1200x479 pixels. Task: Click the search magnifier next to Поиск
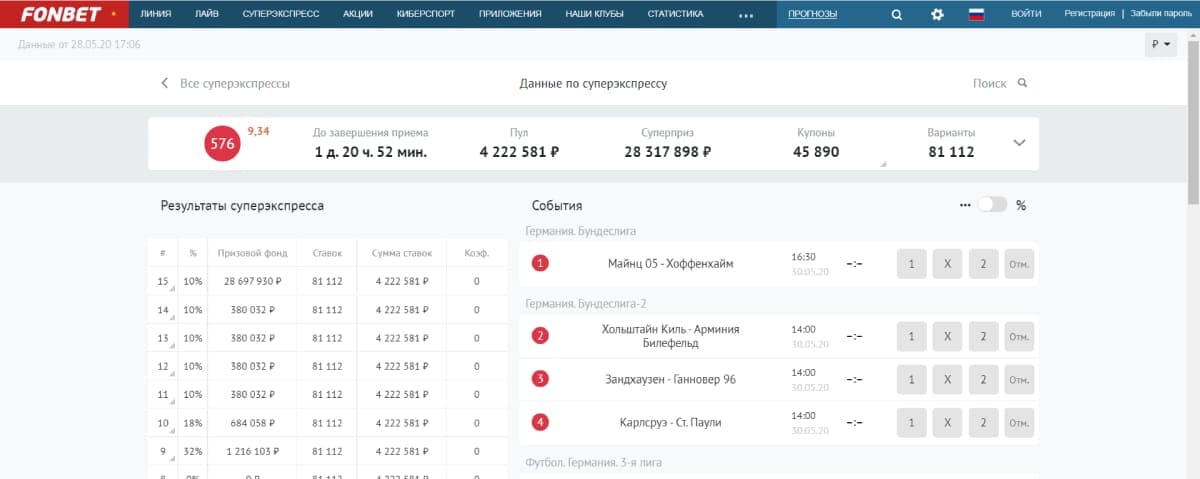coord(1022,83)
